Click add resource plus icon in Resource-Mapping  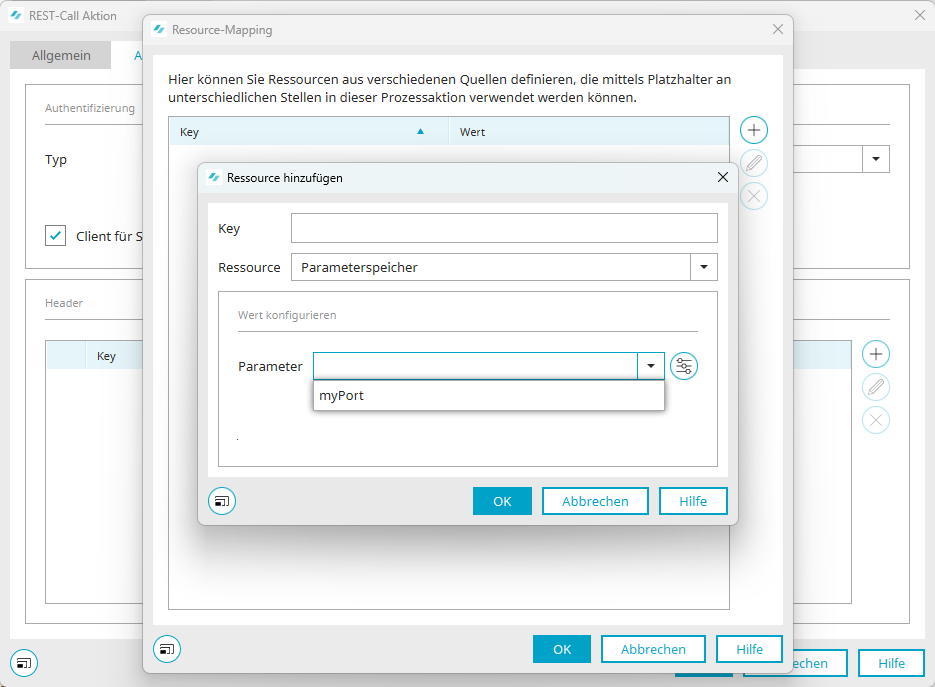(754, 130)
